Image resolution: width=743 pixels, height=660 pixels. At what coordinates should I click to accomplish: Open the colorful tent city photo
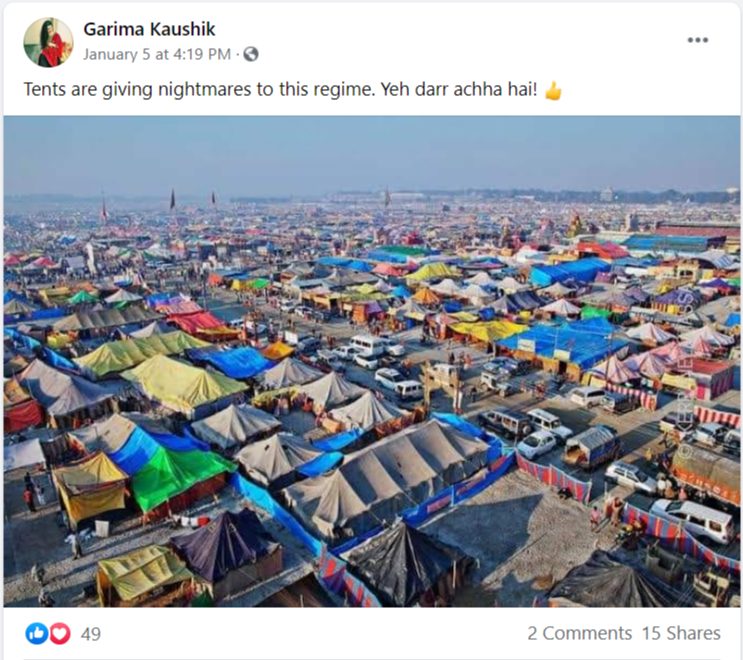(x=372, y=362)
